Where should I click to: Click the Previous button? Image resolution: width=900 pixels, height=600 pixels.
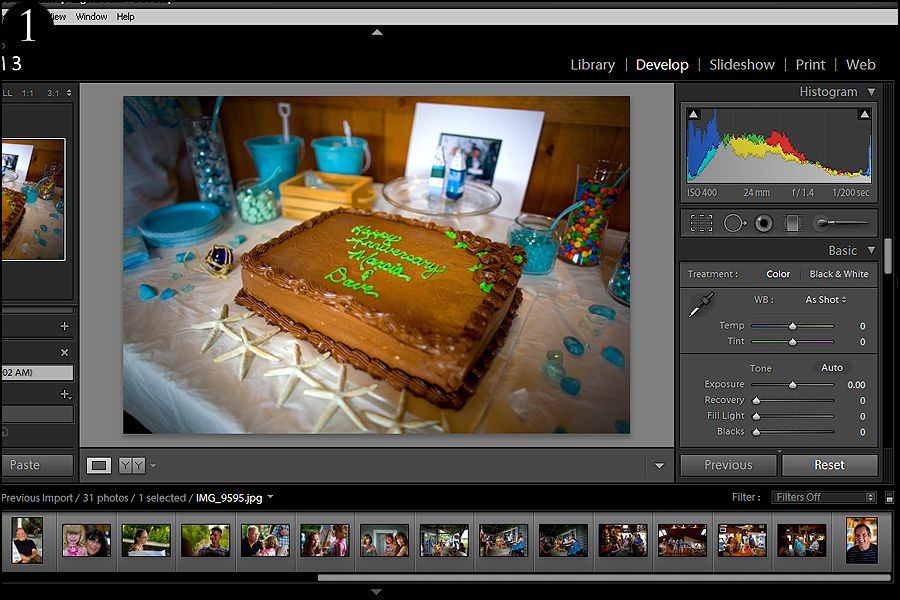click(x=728, y=465)
